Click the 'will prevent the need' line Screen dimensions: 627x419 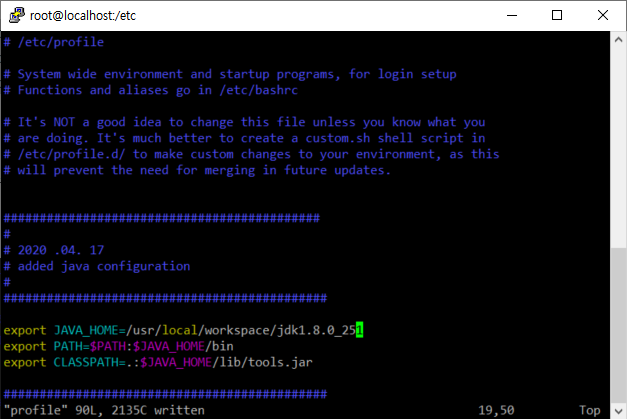tap(197, 170)
